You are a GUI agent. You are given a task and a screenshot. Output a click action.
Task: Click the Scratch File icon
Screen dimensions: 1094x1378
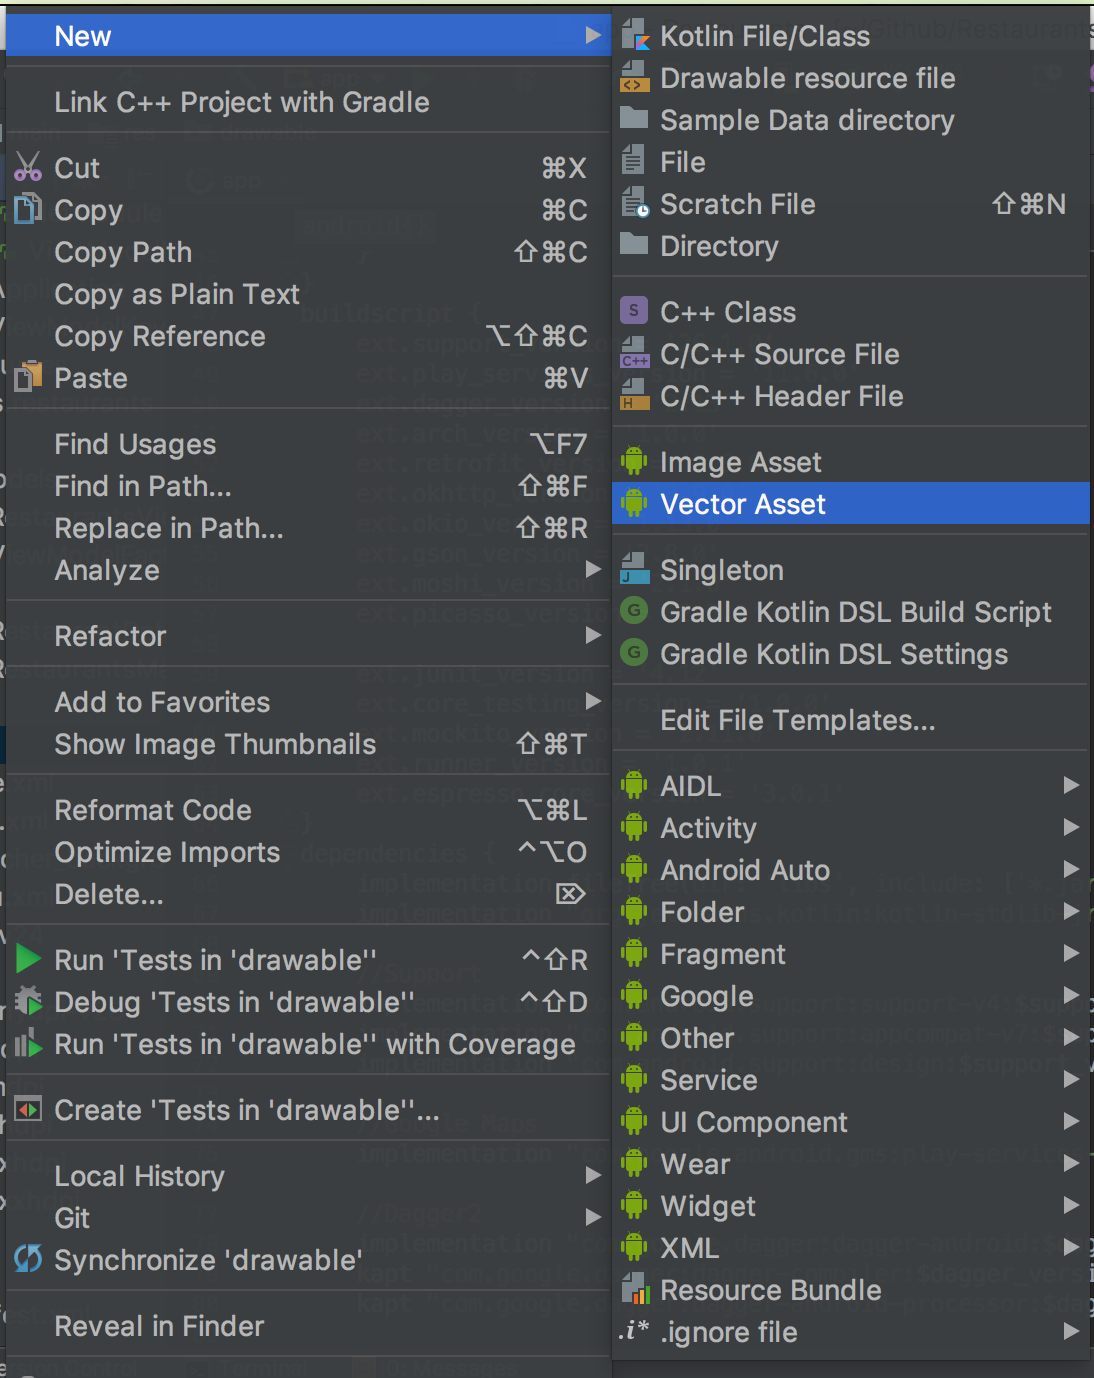point(635,204)
